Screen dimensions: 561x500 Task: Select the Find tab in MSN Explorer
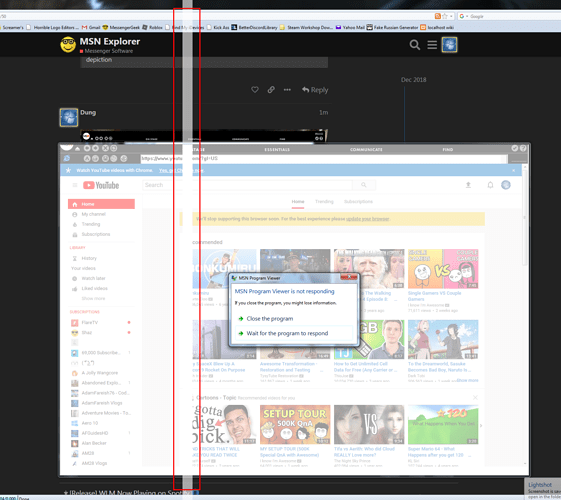(x=448, y=149)
